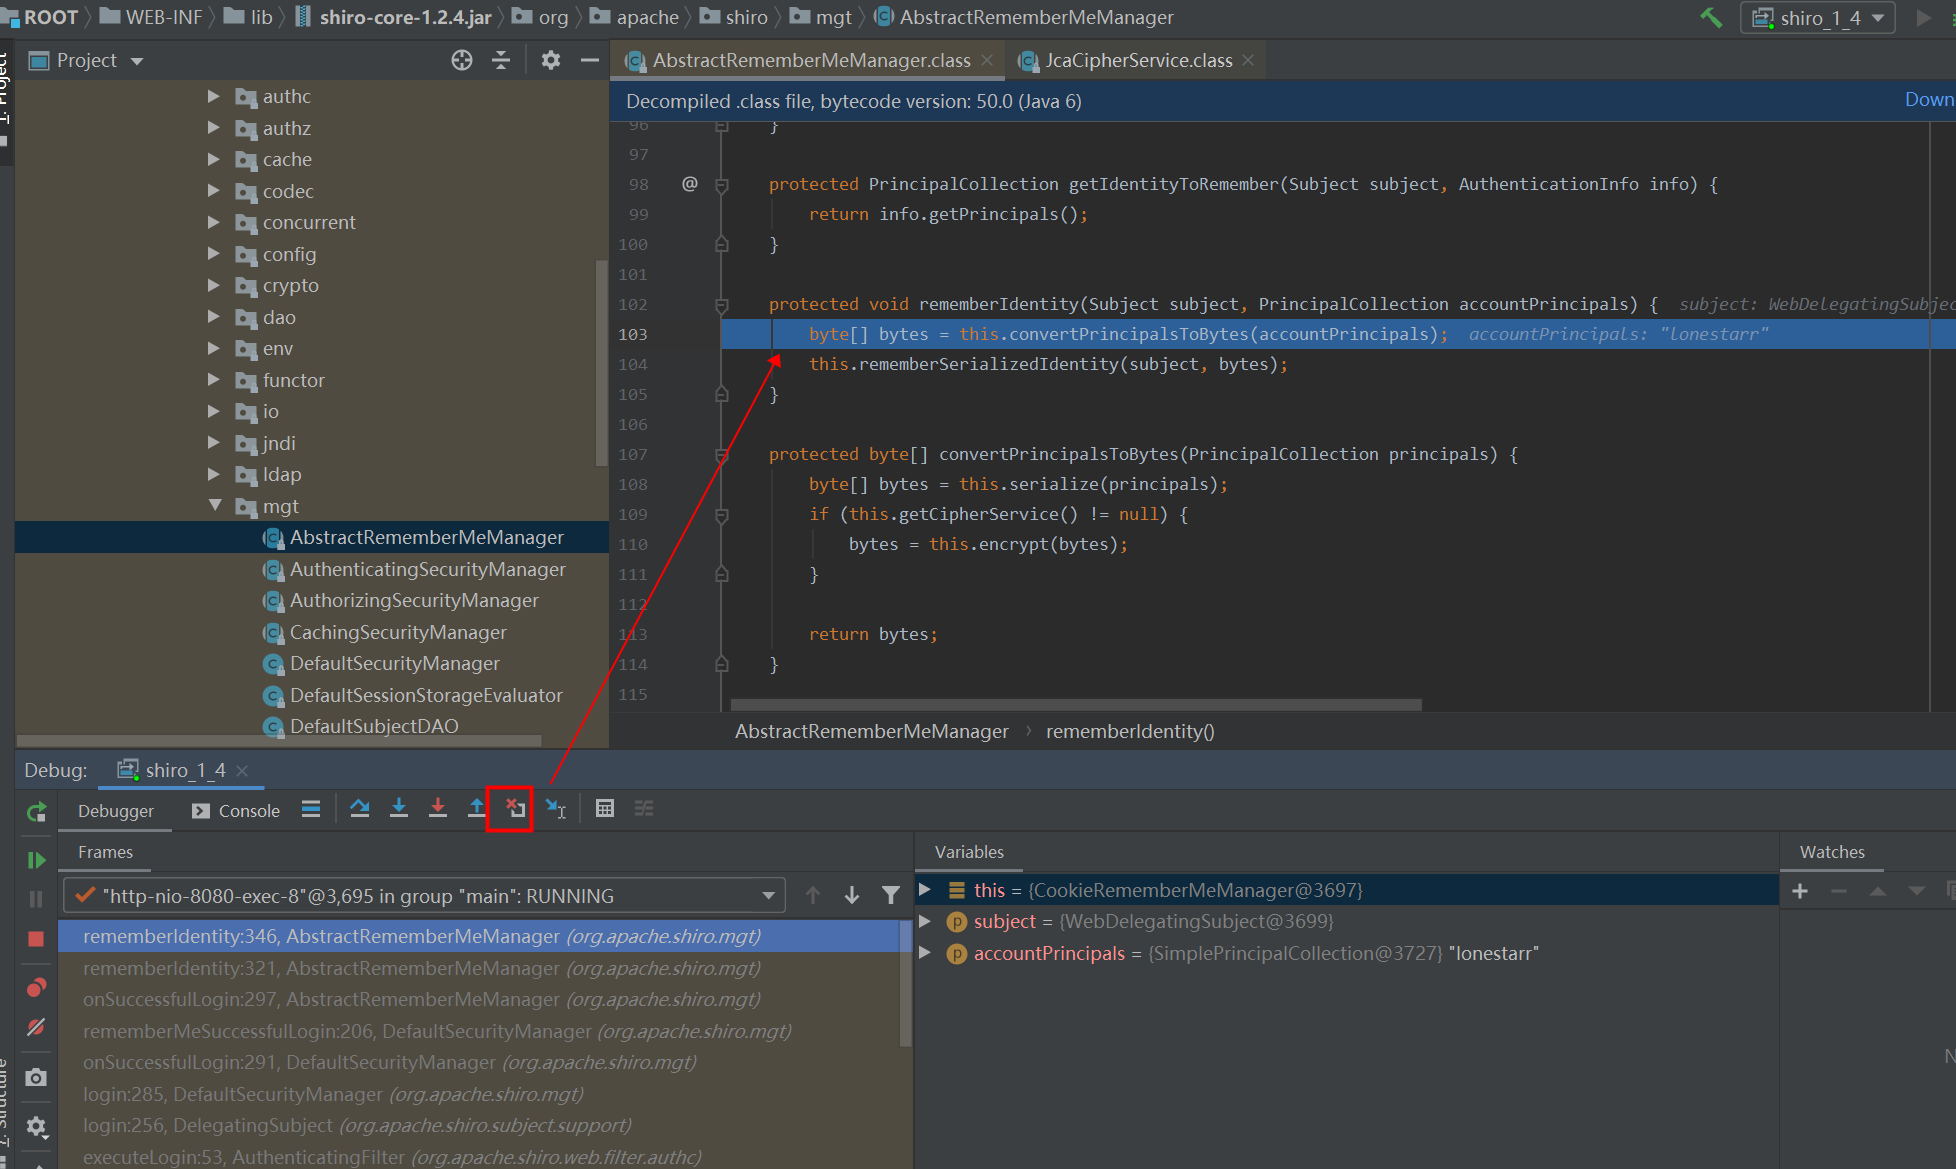Viewport: 1956px width, 1169px height.
Task: Open the thread selector dropdown in Frames
Action: click(x=424, y=896)
